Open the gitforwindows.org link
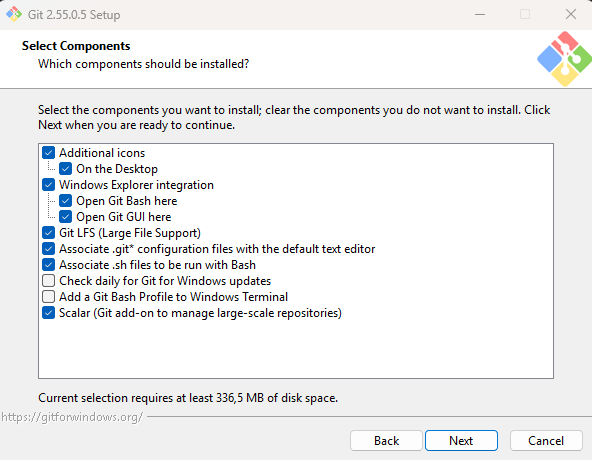Image resolution: width=592 pixels, height=460 pixels. pyautogui.click(x=72, y=417)
